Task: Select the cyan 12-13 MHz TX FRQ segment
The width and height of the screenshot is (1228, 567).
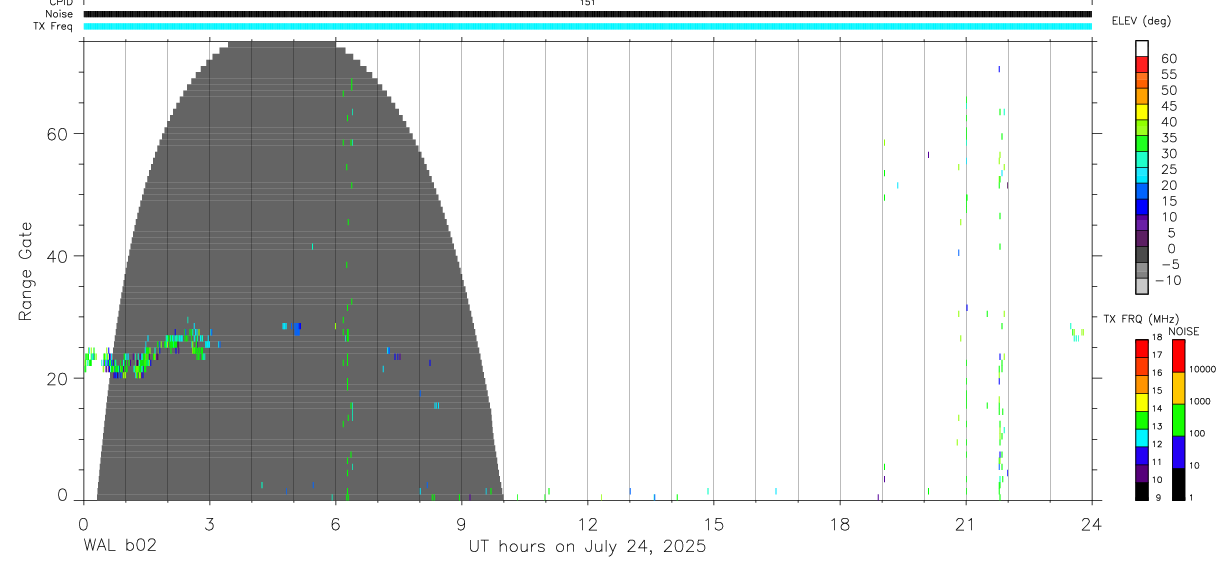Action: pos(1142,437)
